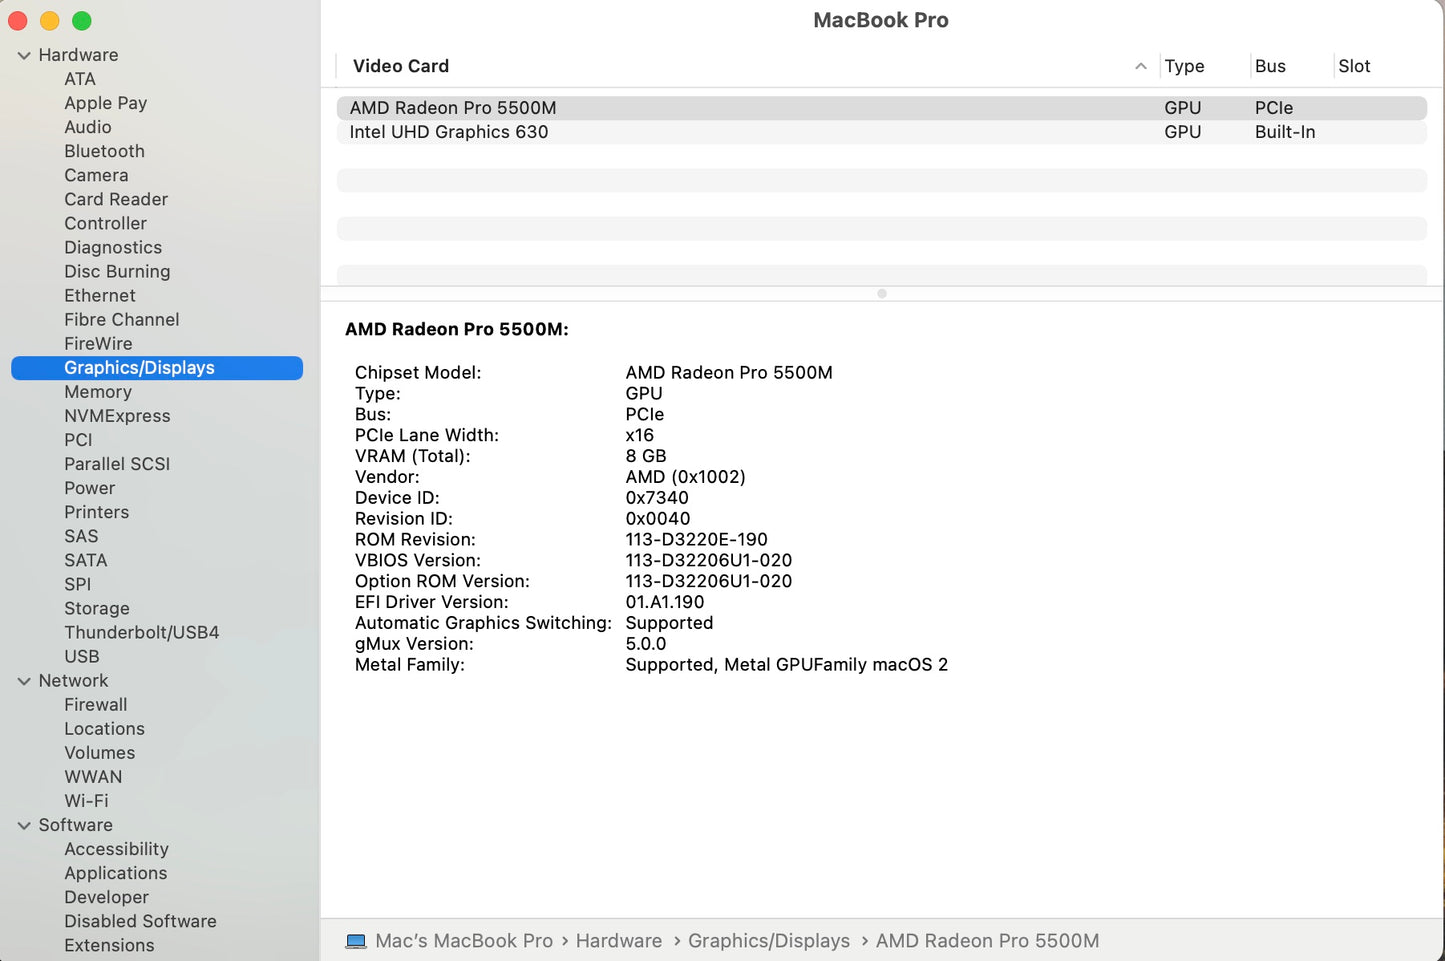Select Camera hardware details
This screenshot has width=1445, height=961.
(x=96, y=175)
